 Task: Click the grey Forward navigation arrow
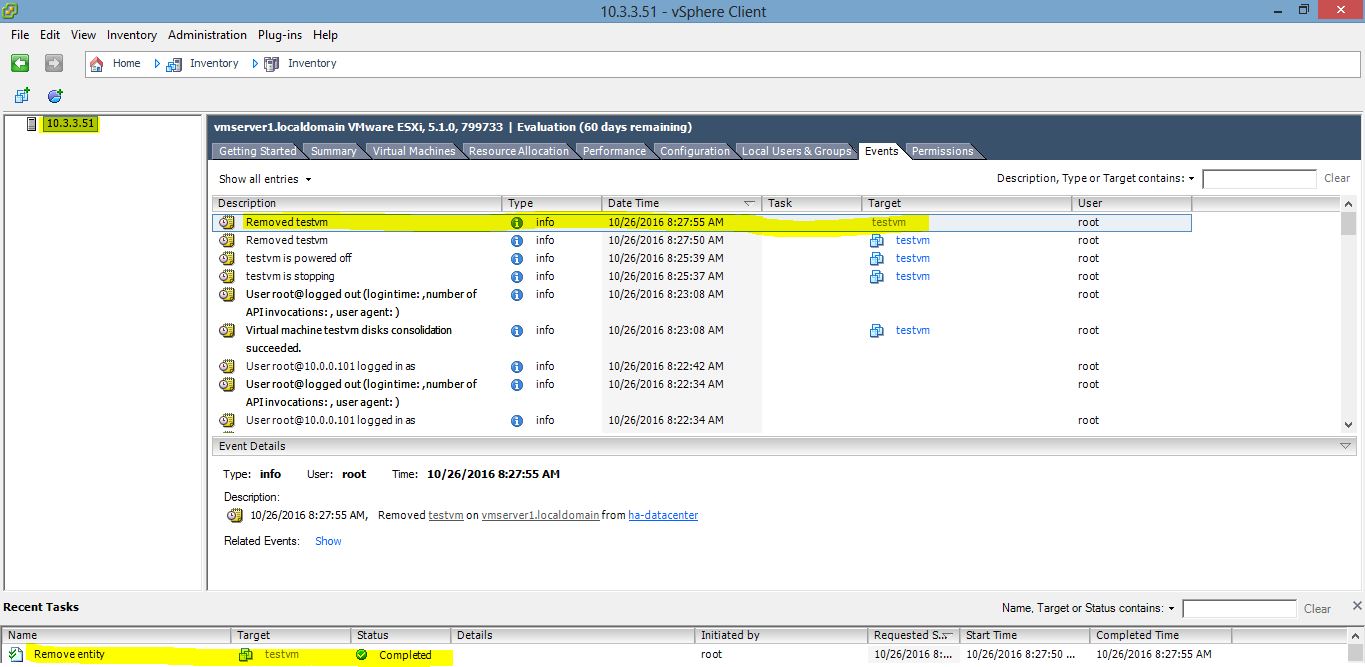click(54, 63)
